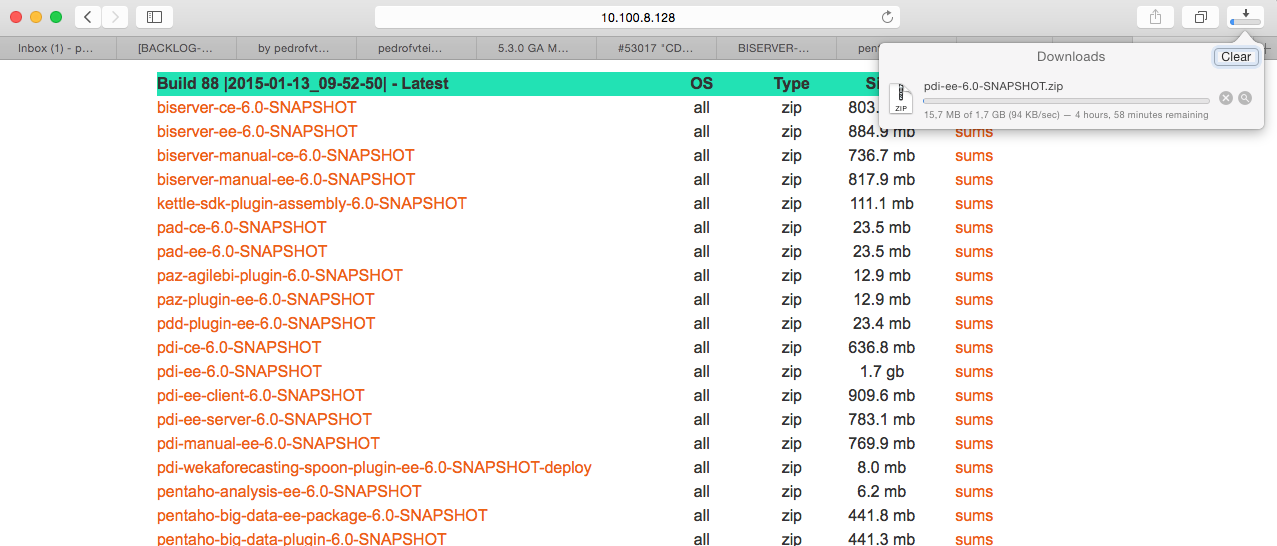Open biserver-manual-ee-6.0-SNAPSHOT link
1277x546 pixels.
286,179
